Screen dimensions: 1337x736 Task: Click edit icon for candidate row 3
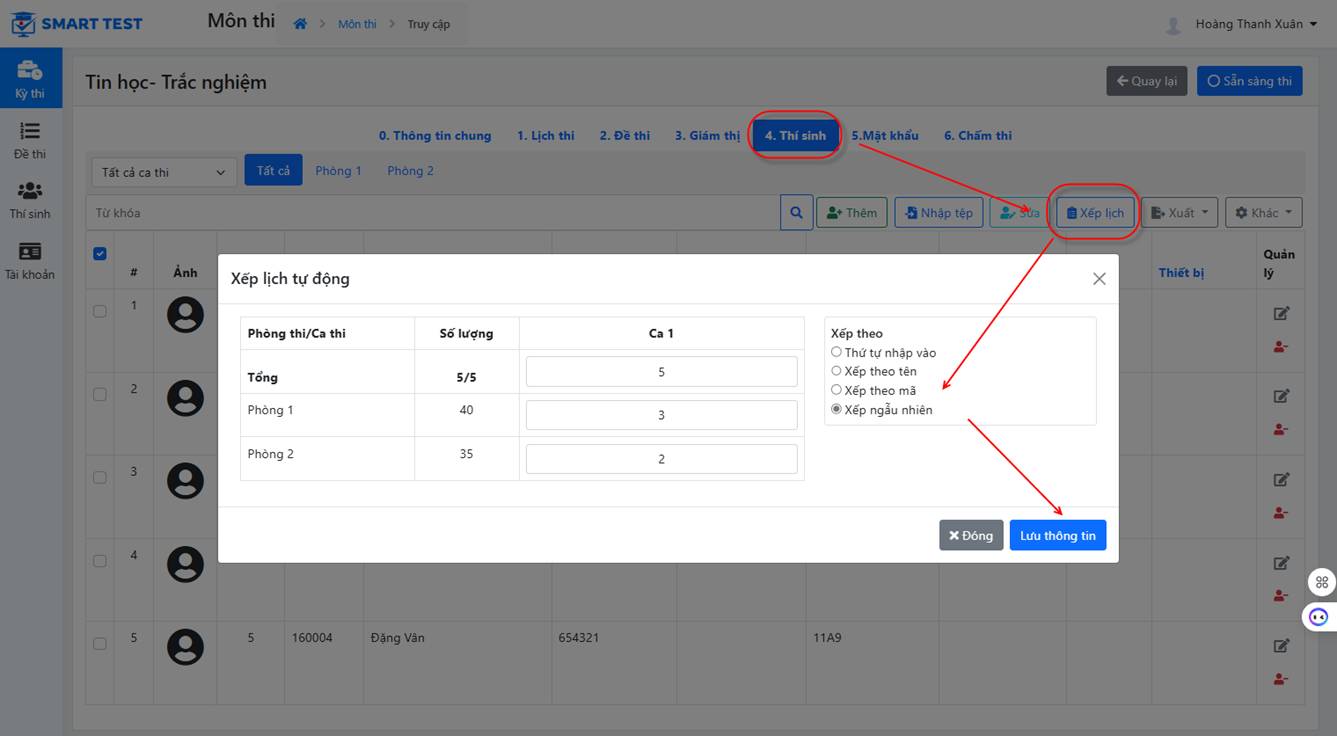(1281, 479)
